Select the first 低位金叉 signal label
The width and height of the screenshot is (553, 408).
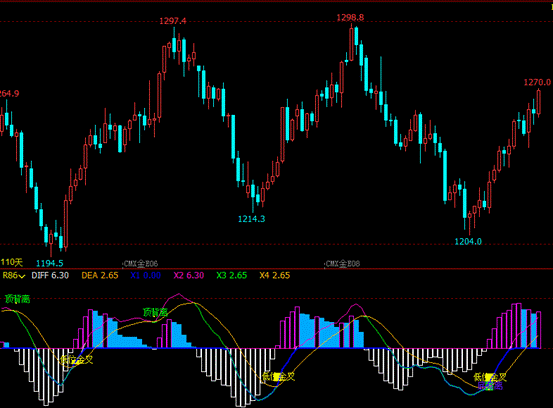pyautogui.click(x=77, y=360)
